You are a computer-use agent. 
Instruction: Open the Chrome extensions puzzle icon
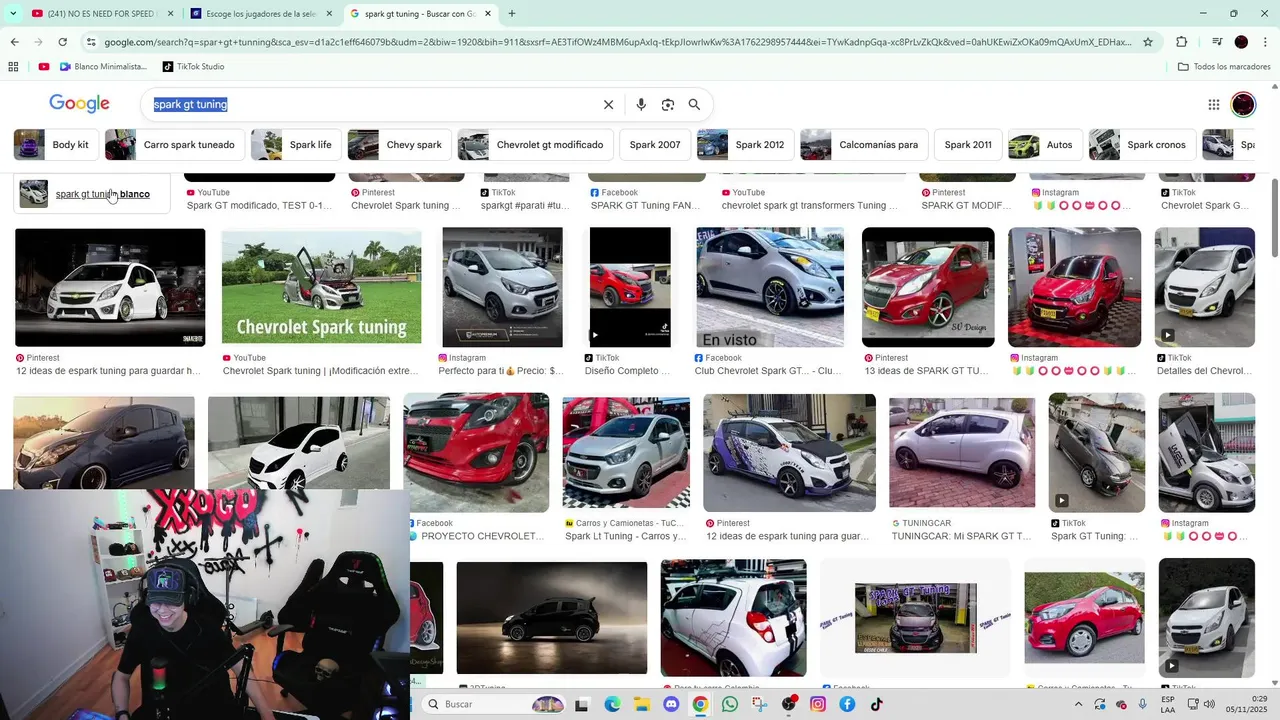click(x=1181, y=42)
